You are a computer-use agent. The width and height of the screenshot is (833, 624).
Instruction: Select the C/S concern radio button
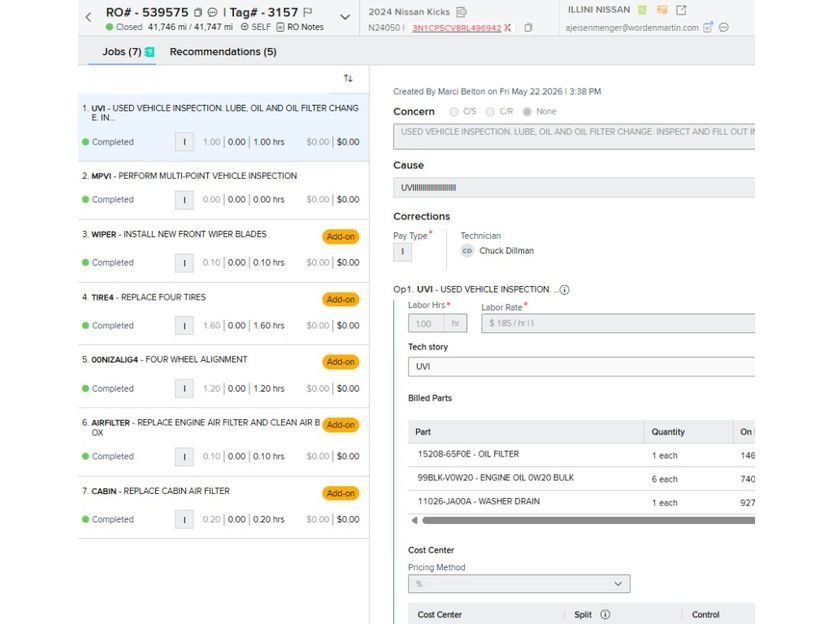point(453,112)
